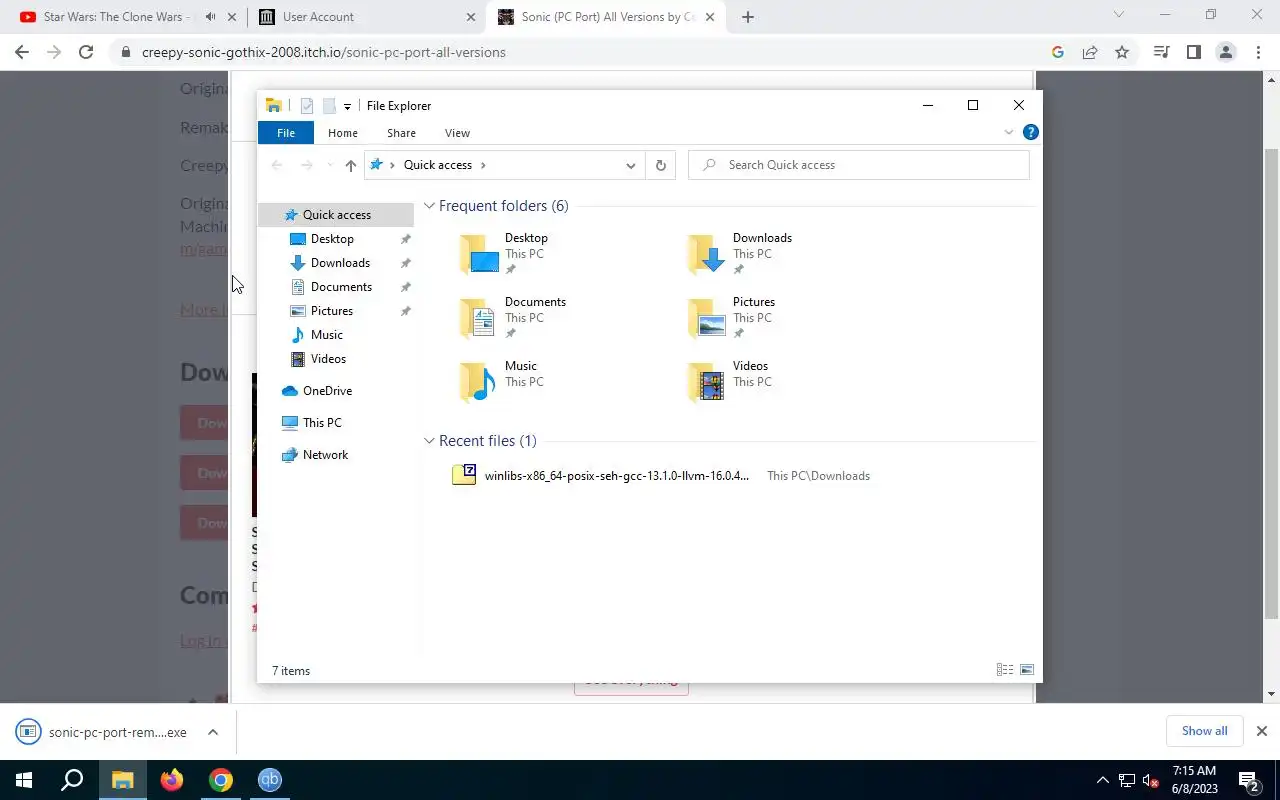Open the Windows Start menu
Screen dimensions: 1280x800
point(24,780)
